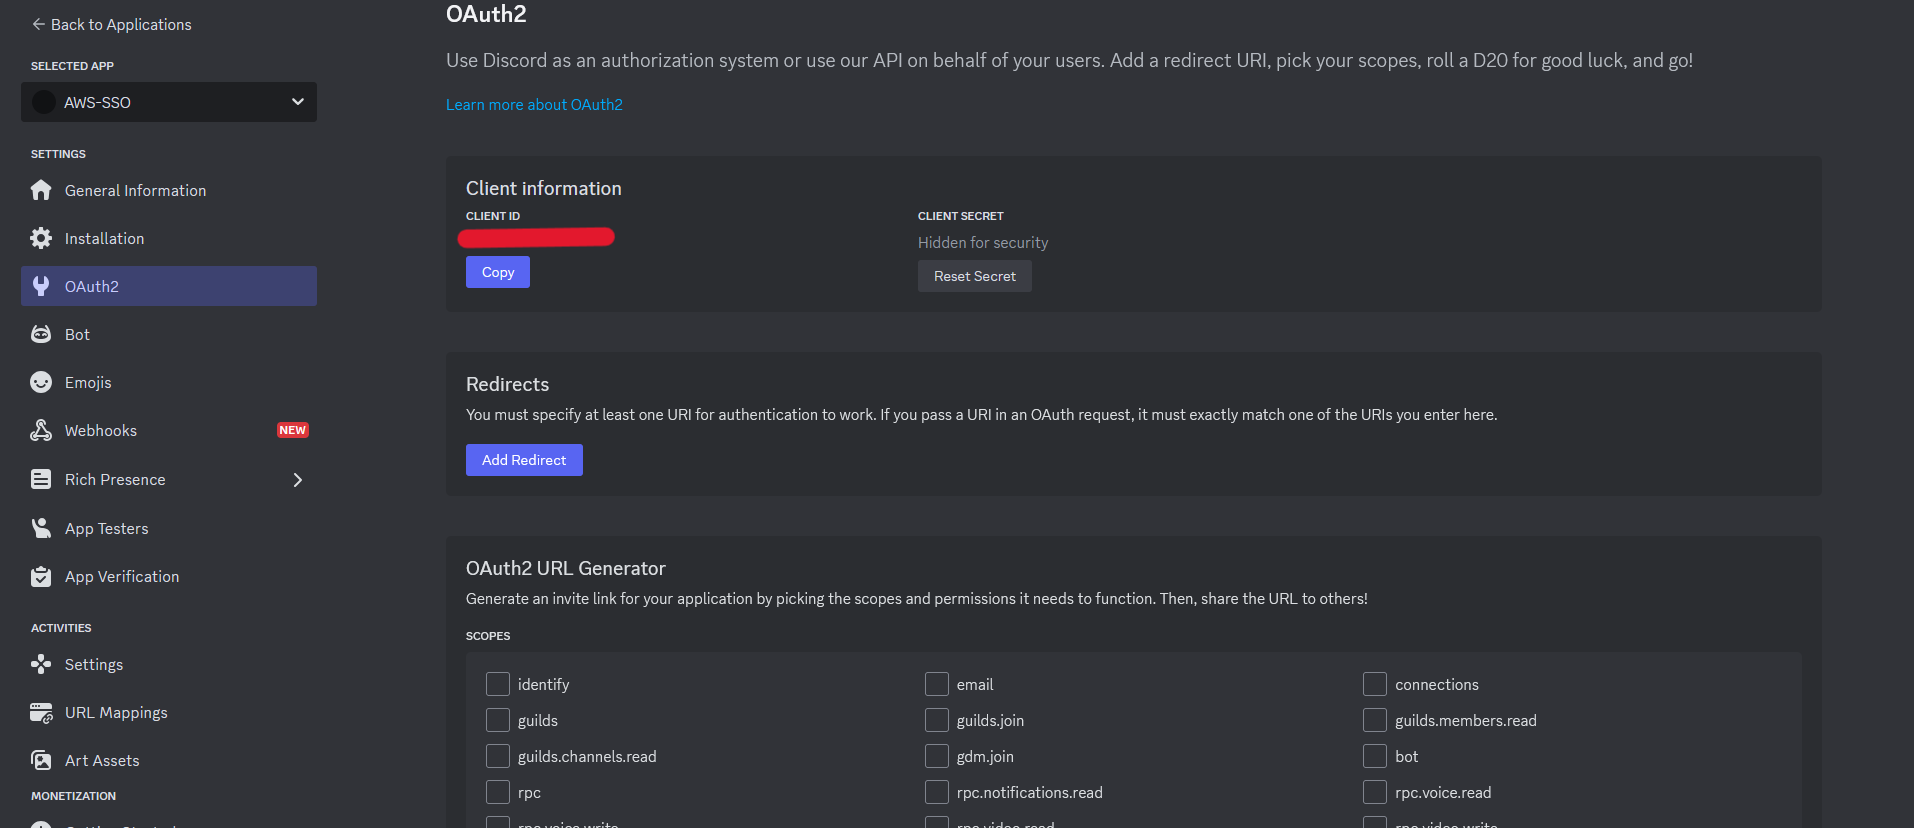
Task: Click the Bot robot icon
Action: tap(41, 334)
